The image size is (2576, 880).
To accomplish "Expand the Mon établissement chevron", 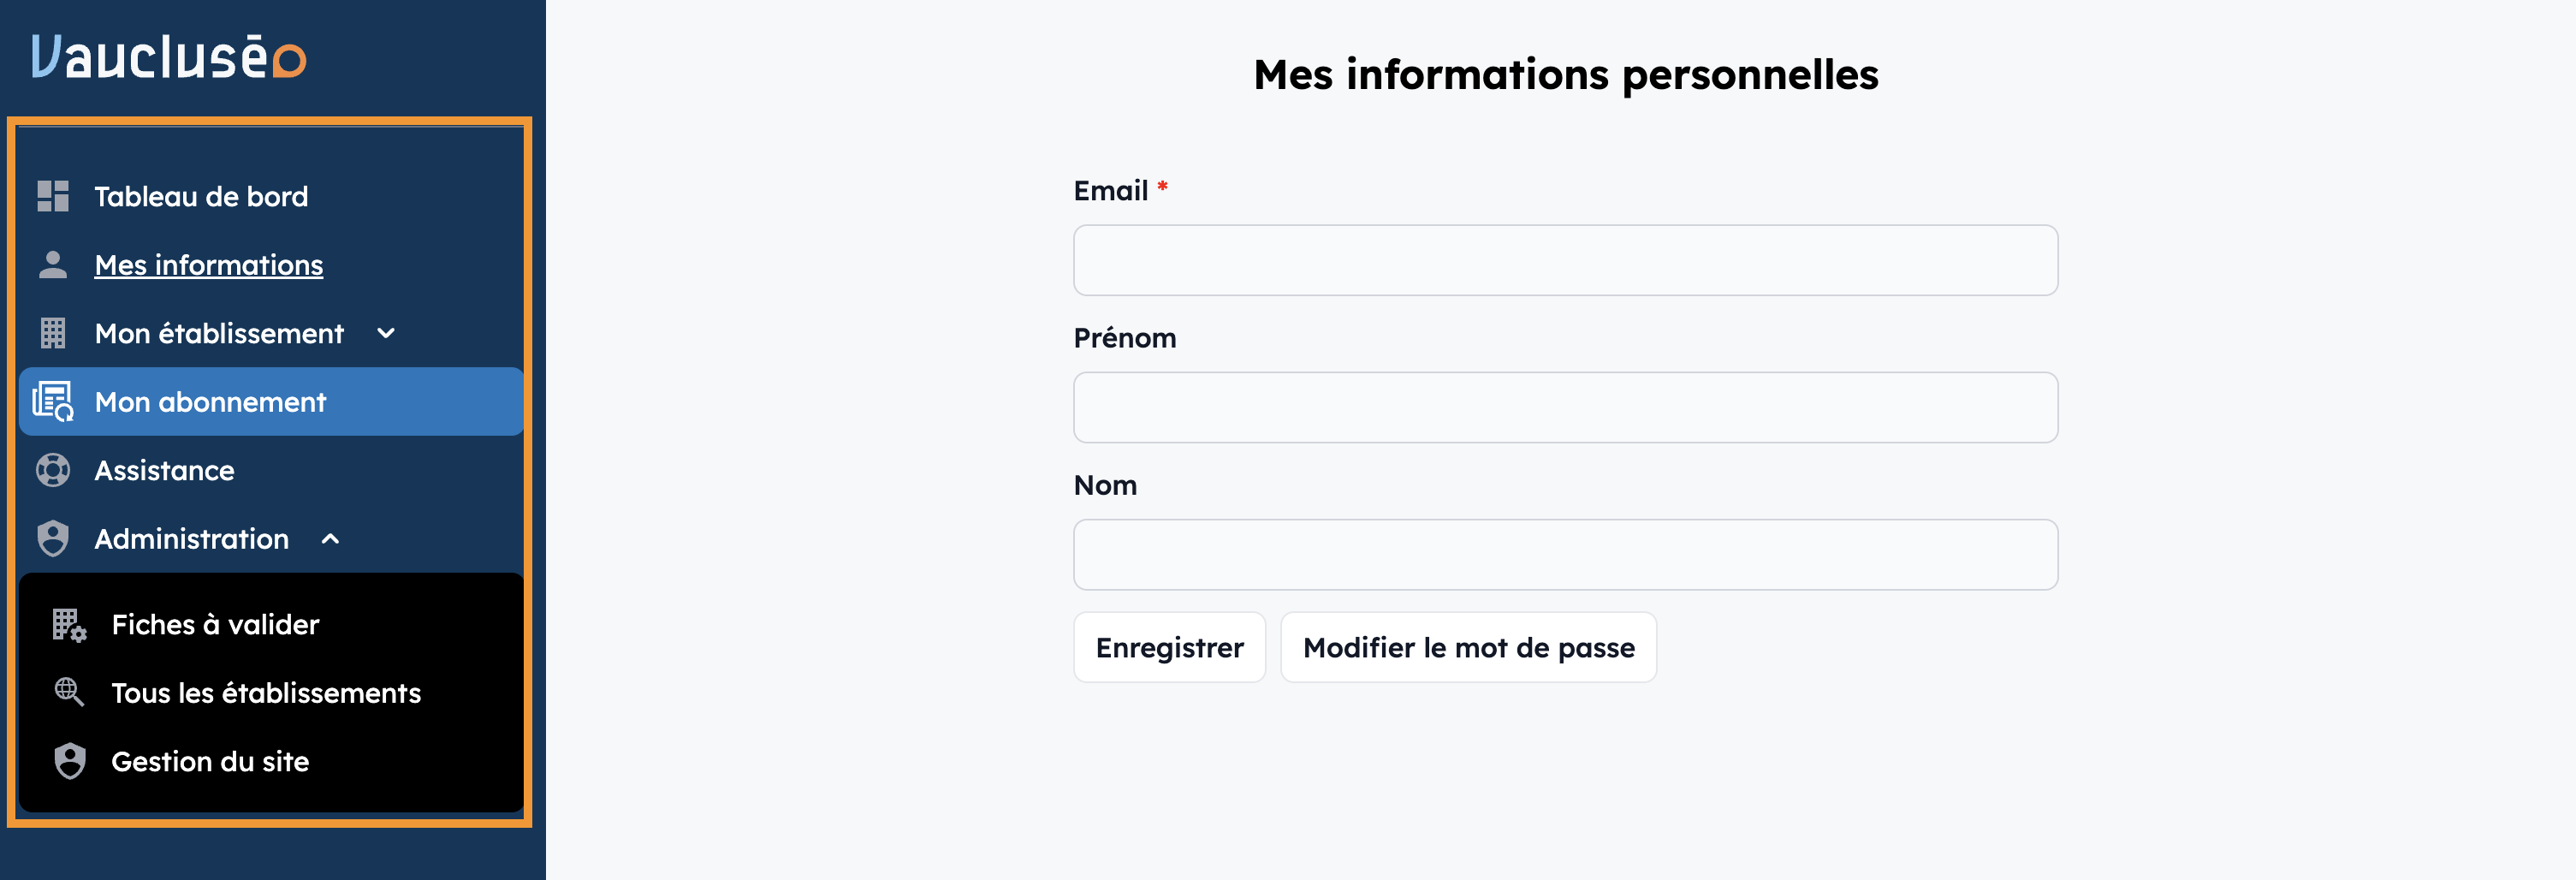I will (x=386, y=333).
